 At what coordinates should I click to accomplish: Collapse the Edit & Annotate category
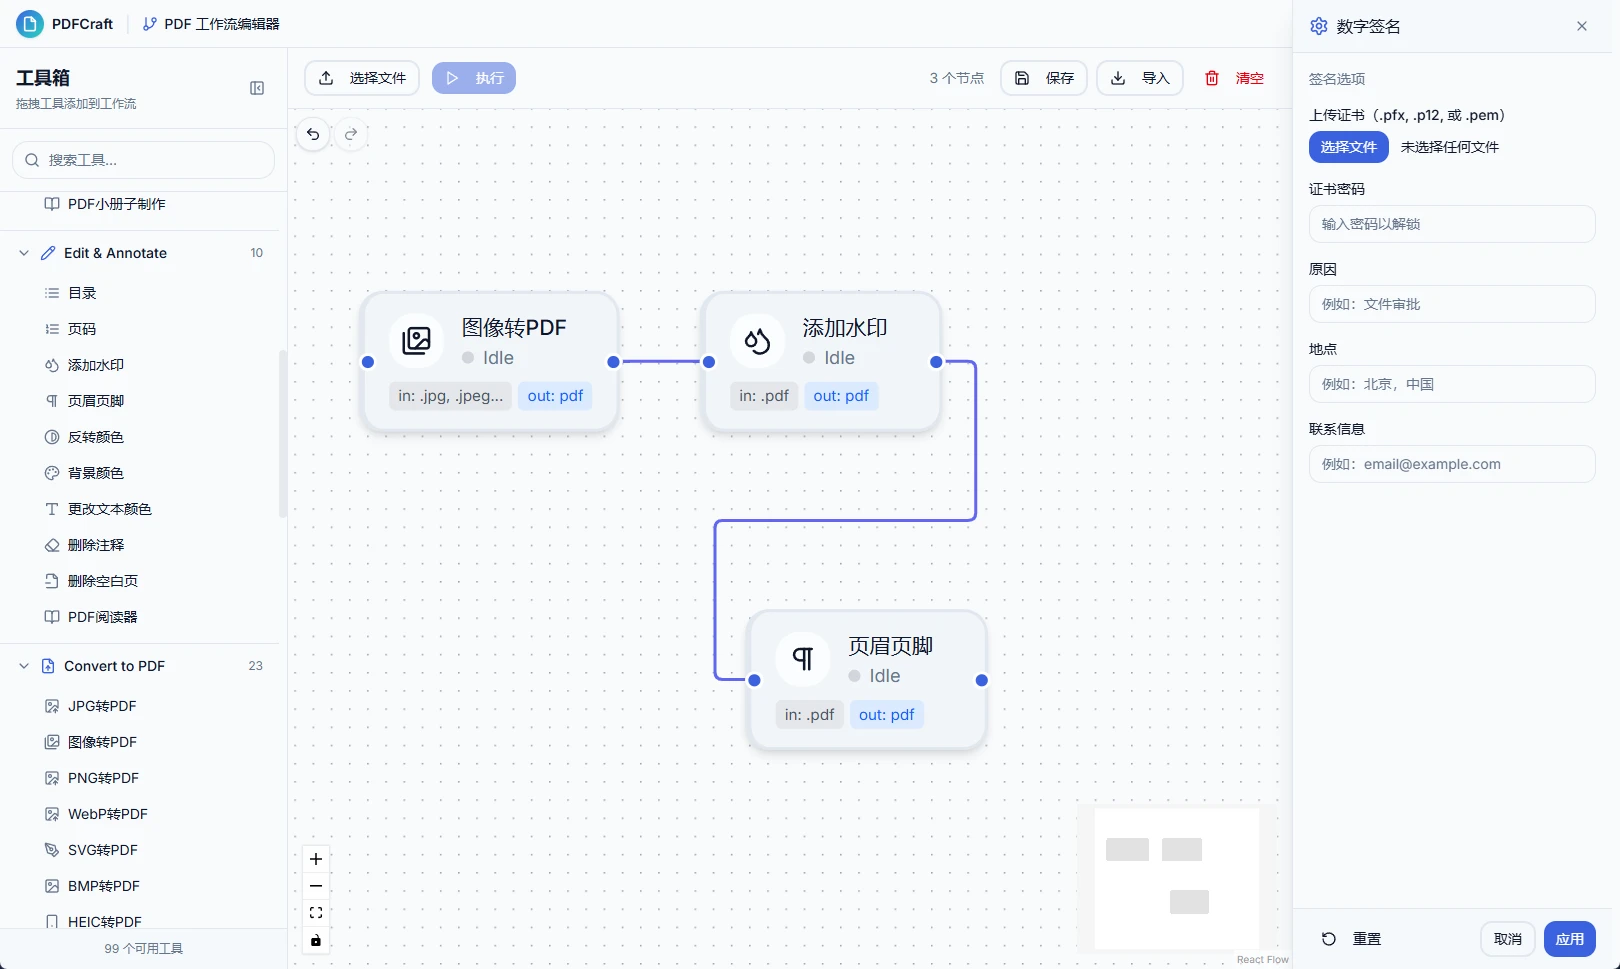tap(24, 253)
